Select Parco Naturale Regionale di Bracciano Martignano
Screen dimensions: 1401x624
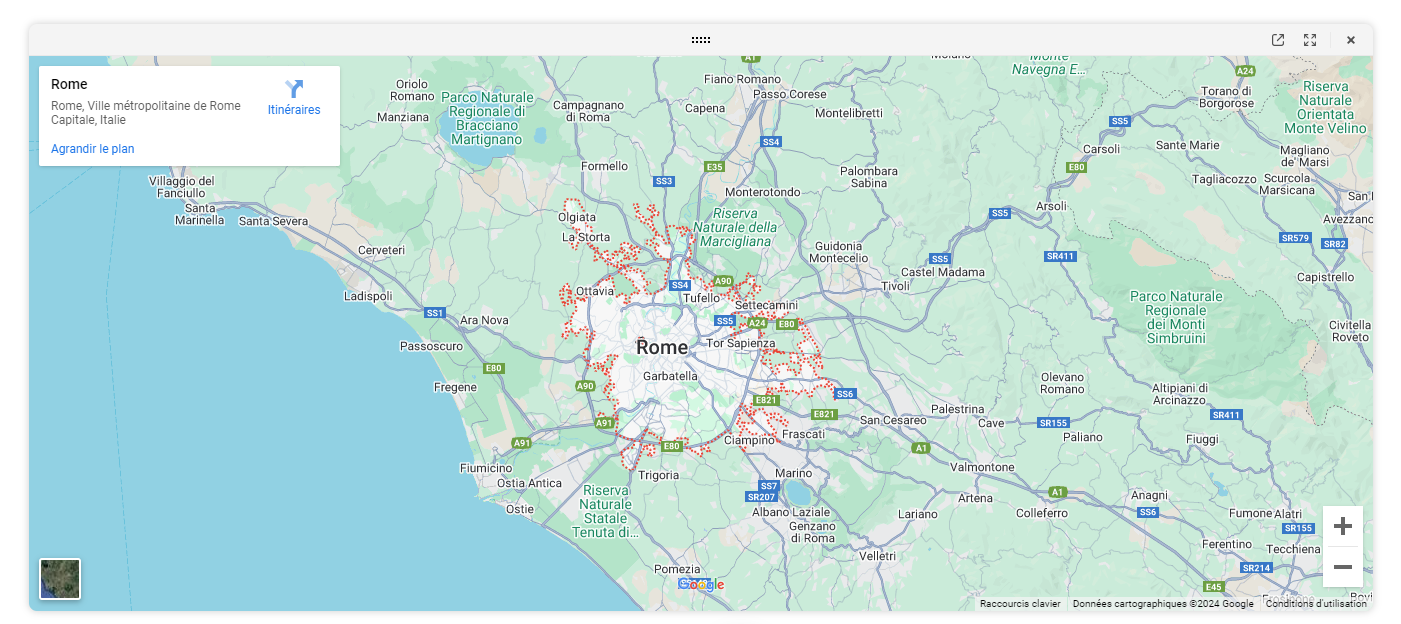pyautogui.click(x=487, y=118)
